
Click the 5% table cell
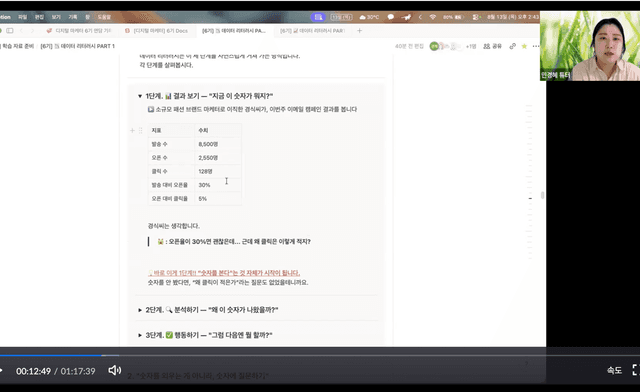point(218,198)
